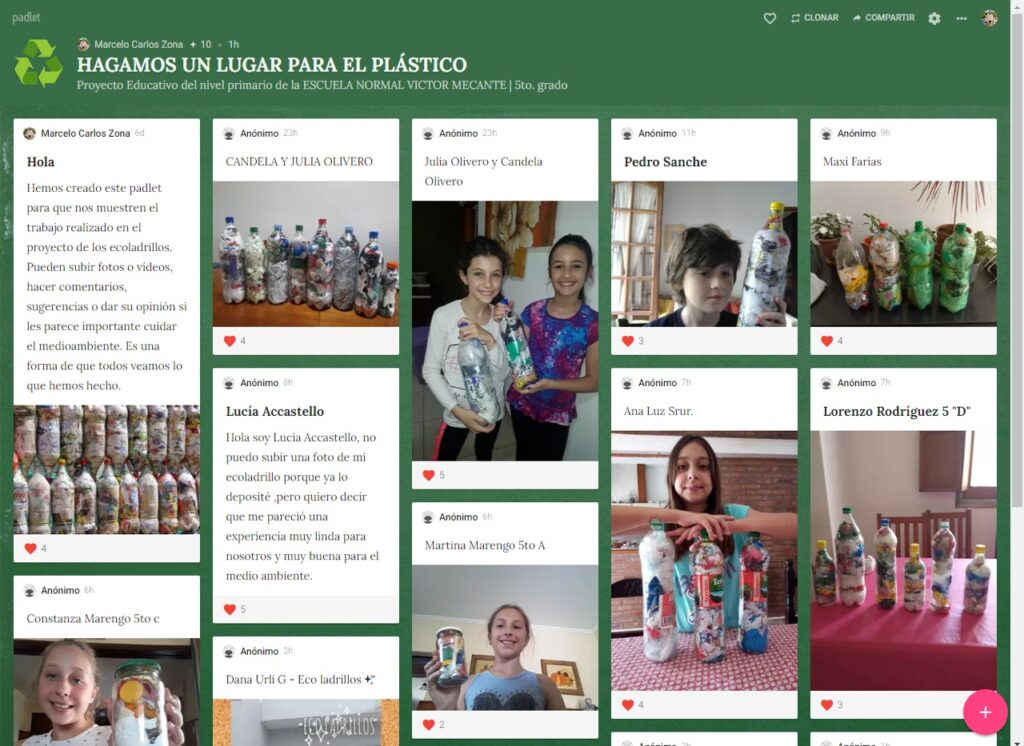Click the Lucía Accastello post title
The width and height of the screenshot is (1024, 746).
point(275,412)
